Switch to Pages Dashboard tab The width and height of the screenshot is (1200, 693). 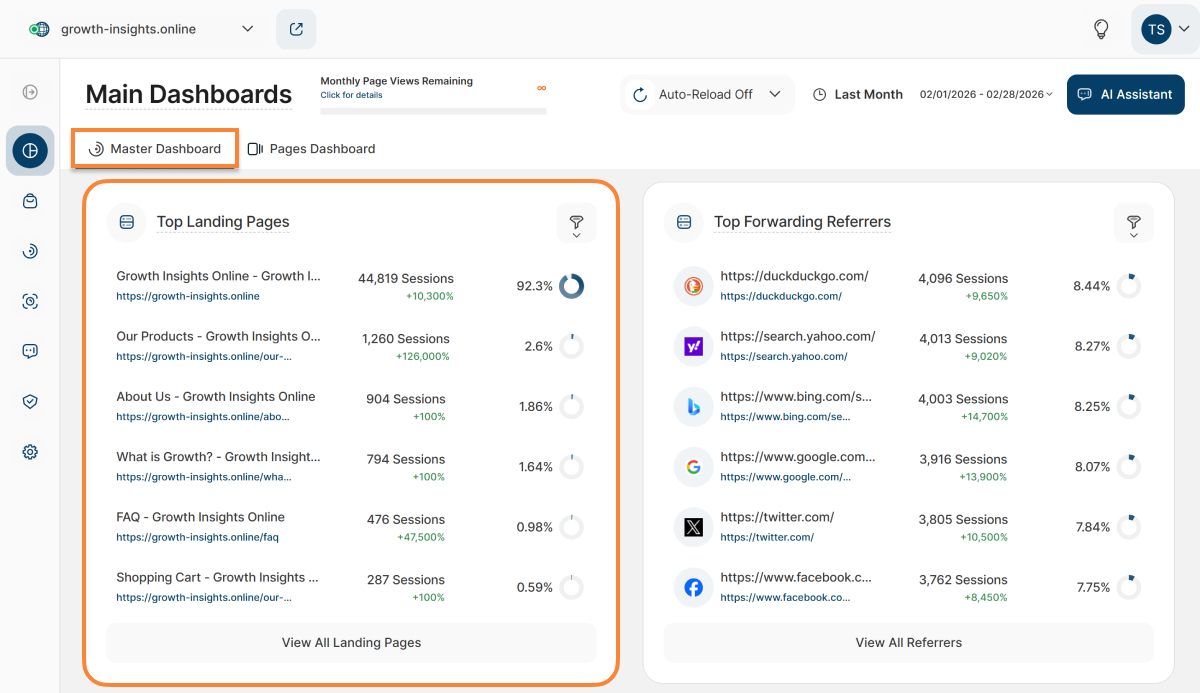pyautogui.click(x=311, y=149)
